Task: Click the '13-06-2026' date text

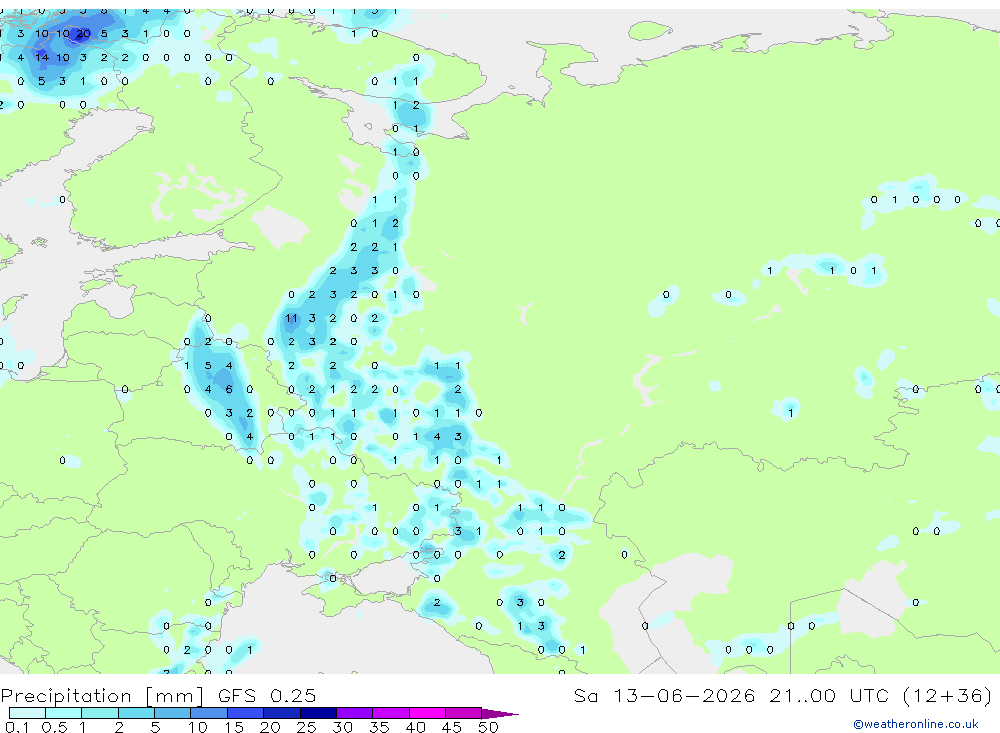Action: pyautogui.click(x=684, y=695)
